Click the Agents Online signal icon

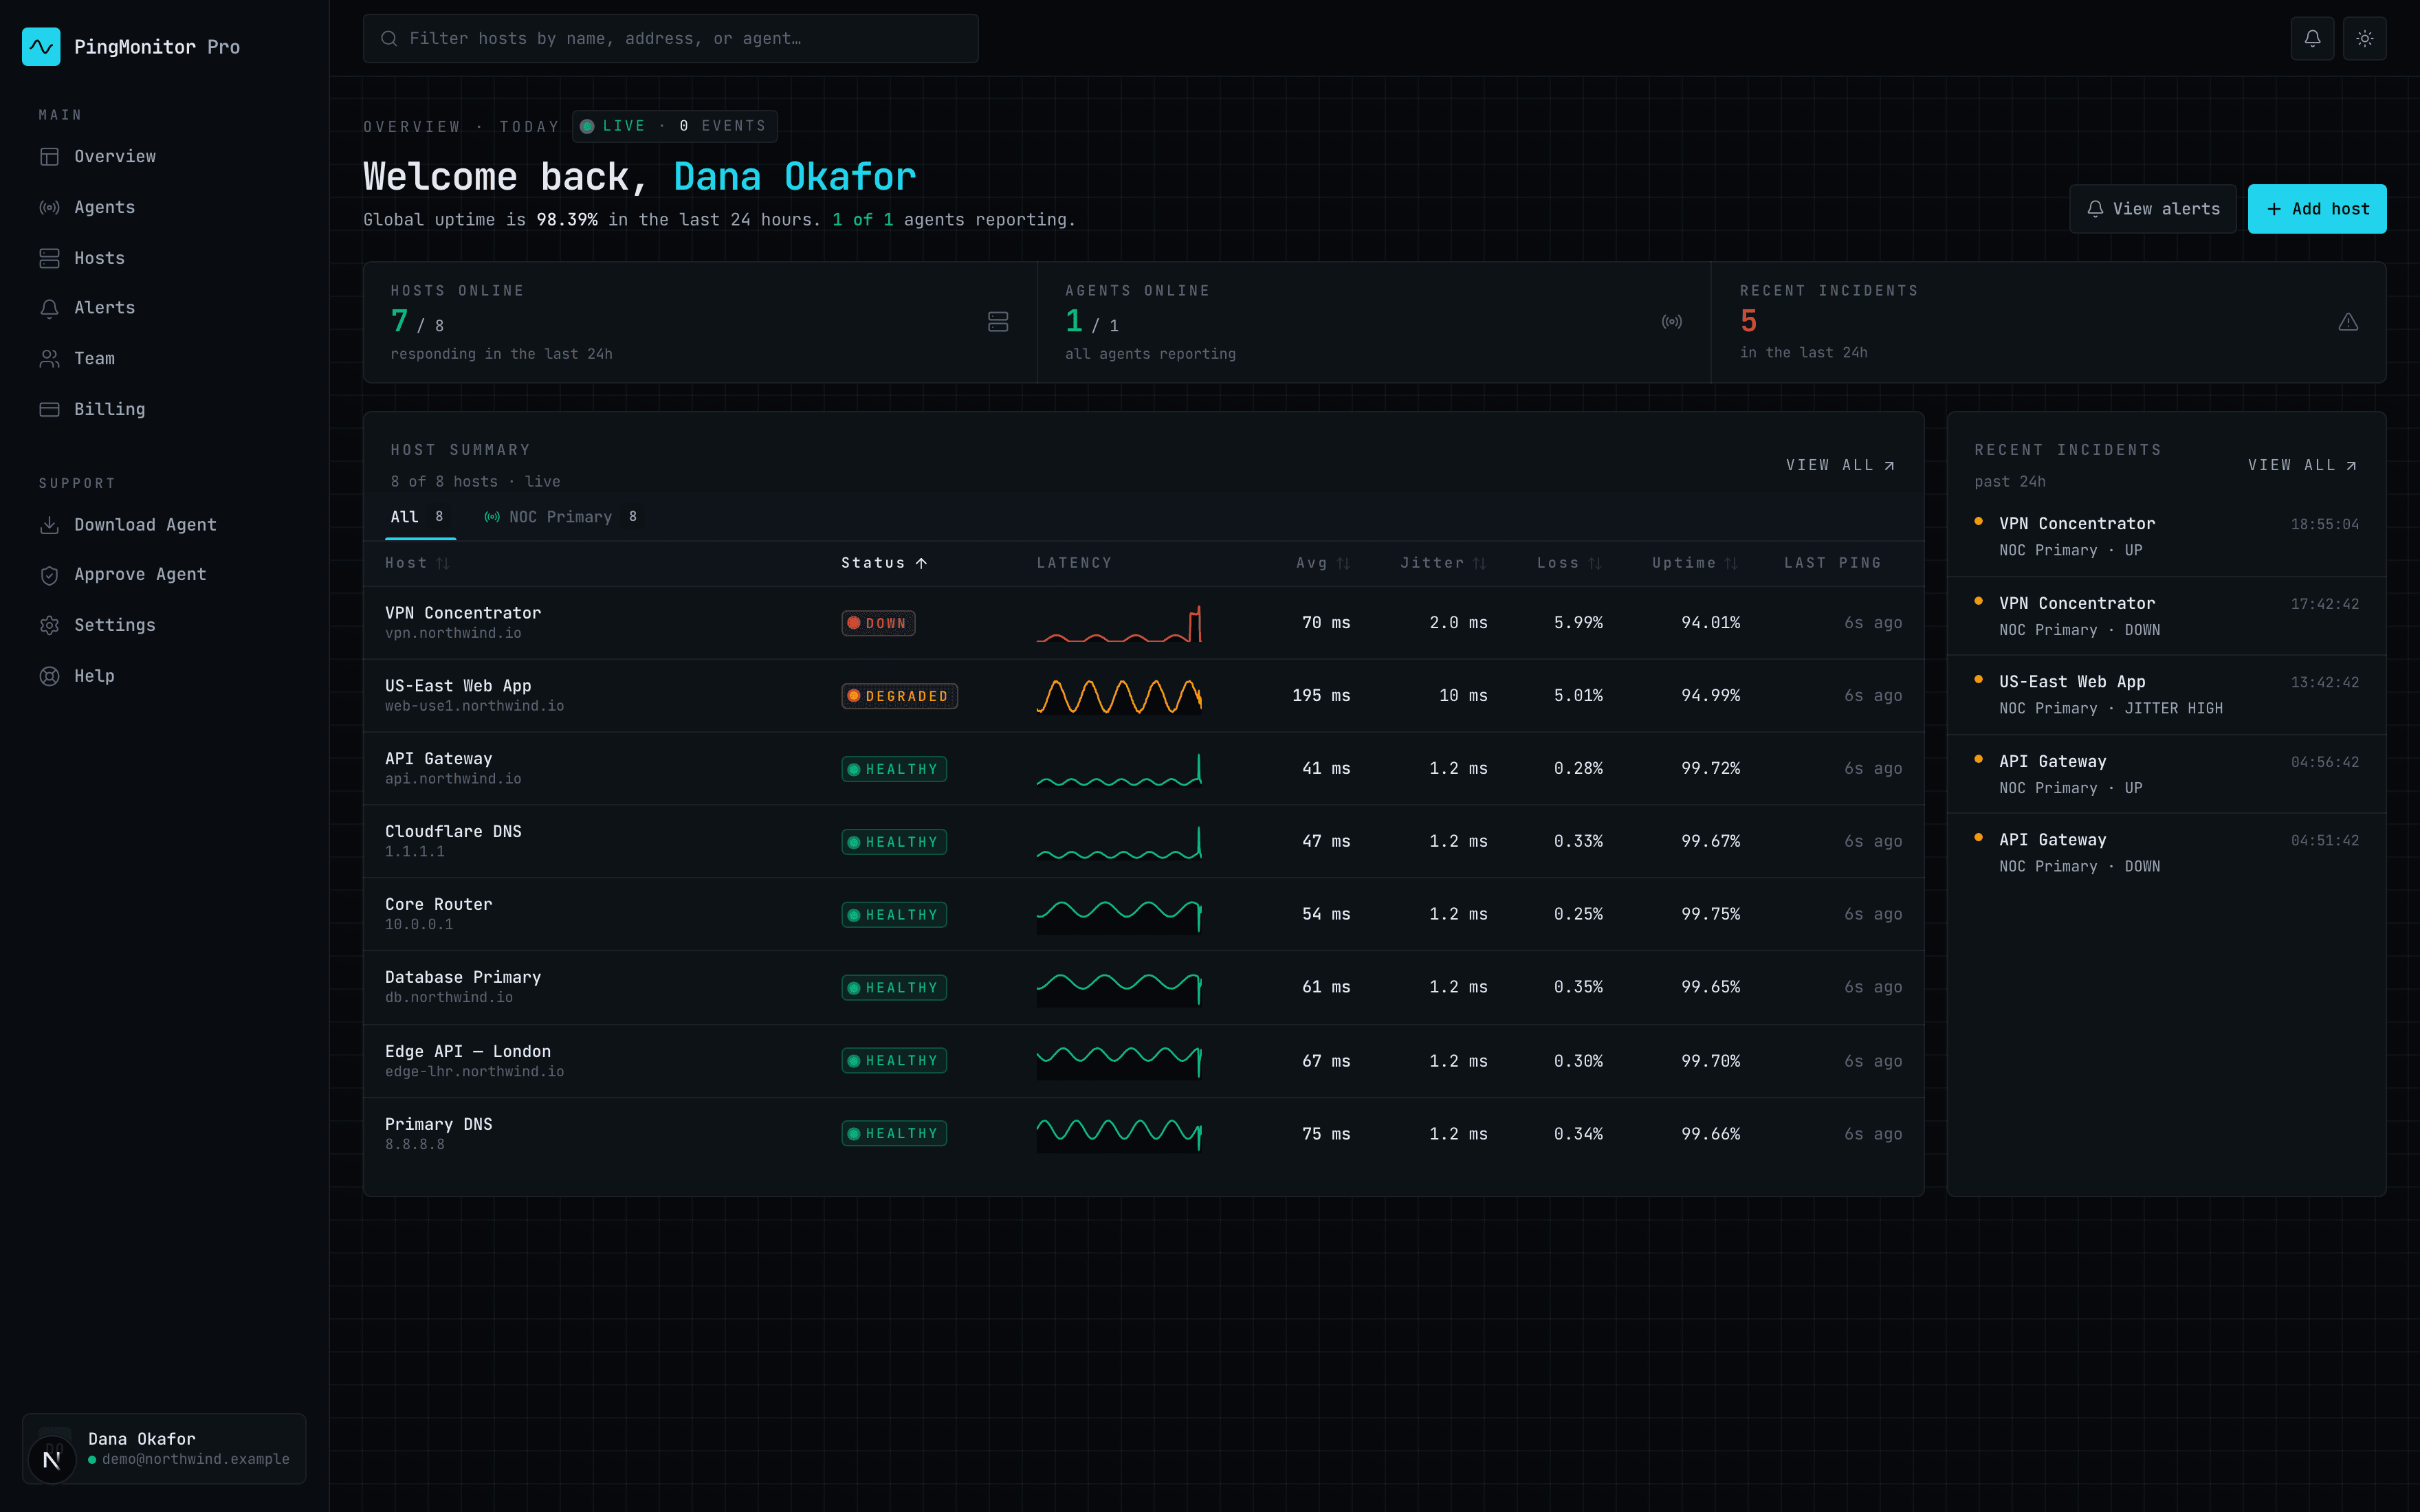tap(1671, 321)
